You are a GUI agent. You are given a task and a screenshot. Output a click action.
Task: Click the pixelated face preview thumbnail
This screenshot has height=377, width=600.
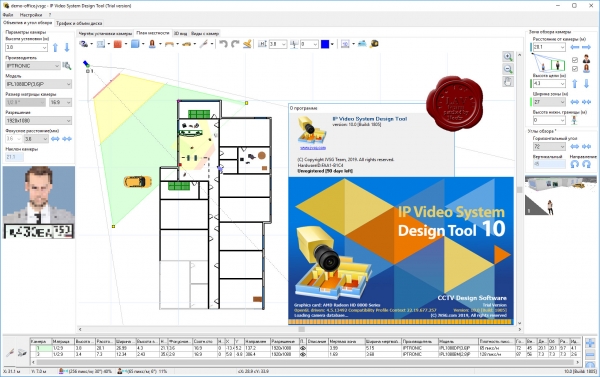pos(39,202)
